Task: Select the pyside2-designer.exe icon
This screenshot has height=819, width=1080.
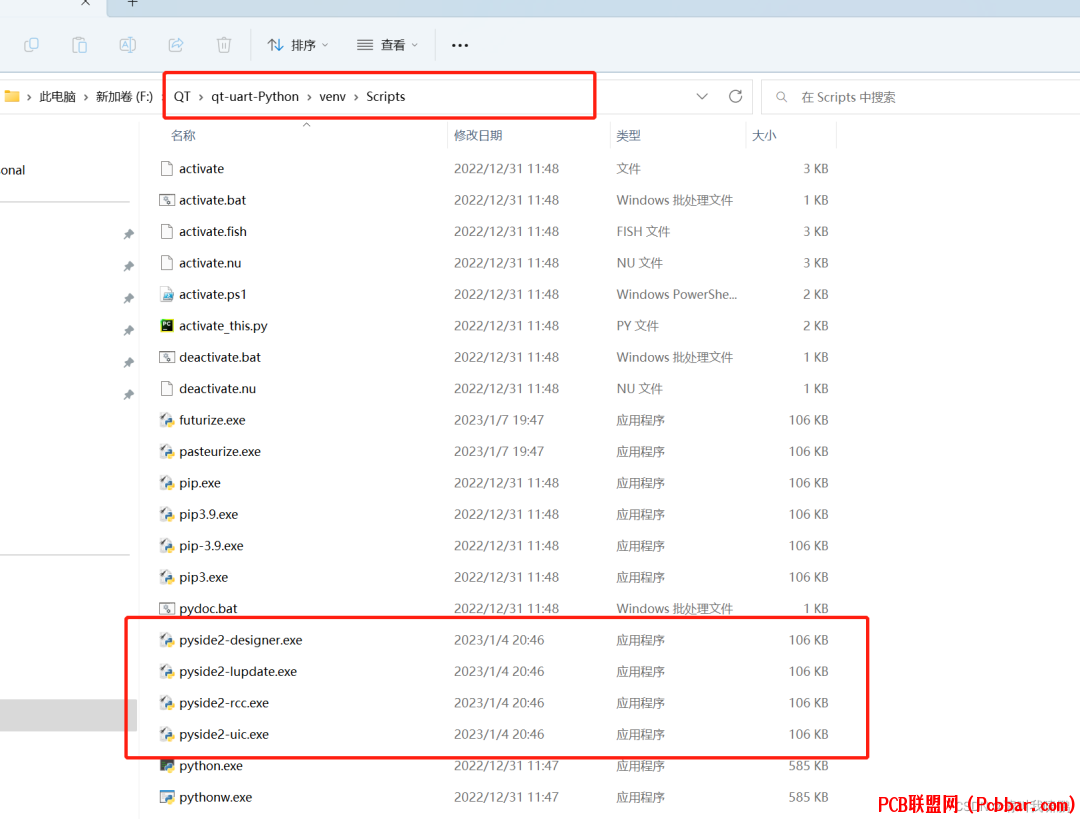Action: tap(167, 641)
